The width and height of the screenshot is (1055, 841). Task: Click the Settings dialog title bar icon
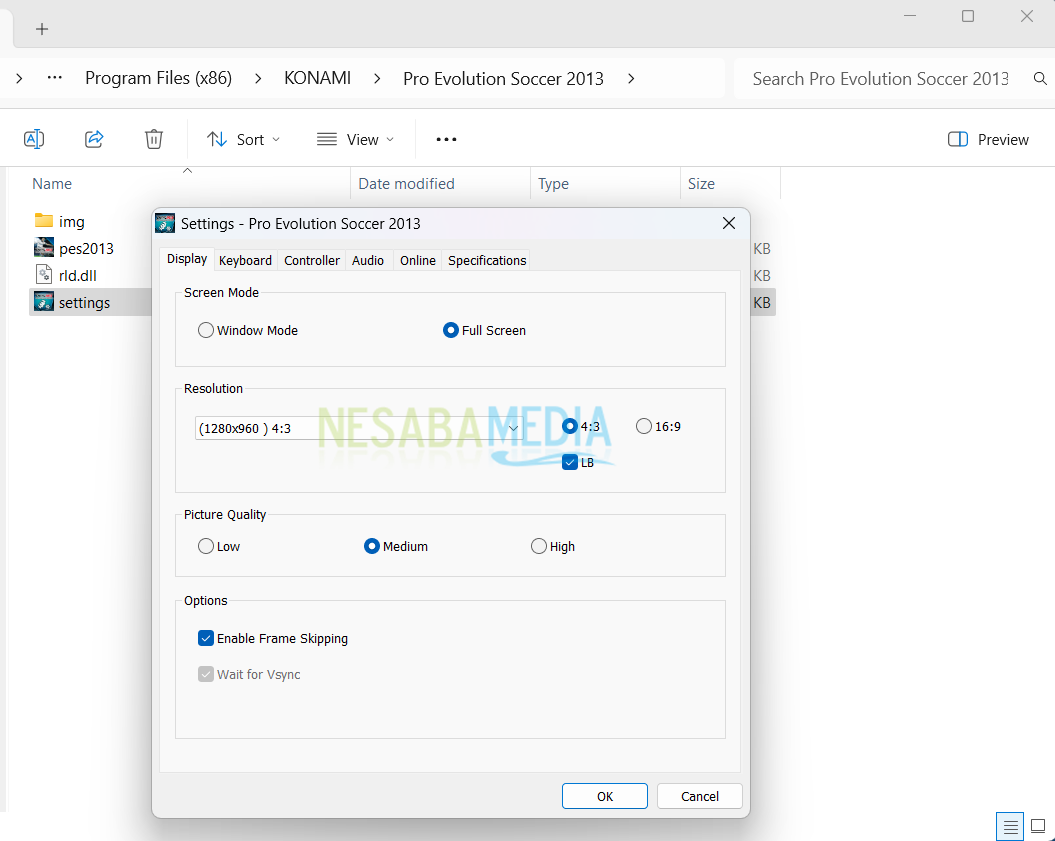point(165,223)
